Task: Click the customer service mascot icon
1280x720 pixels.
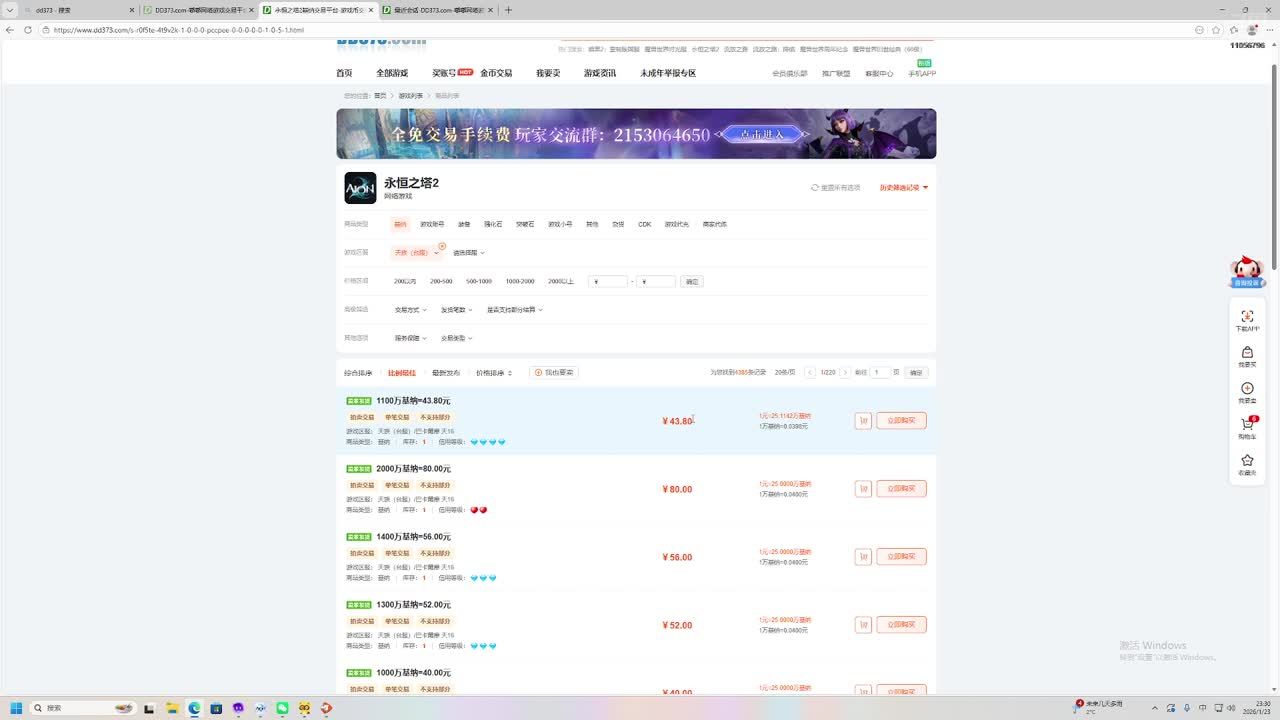Action: pyautogui.click(x=1246, y=270)
